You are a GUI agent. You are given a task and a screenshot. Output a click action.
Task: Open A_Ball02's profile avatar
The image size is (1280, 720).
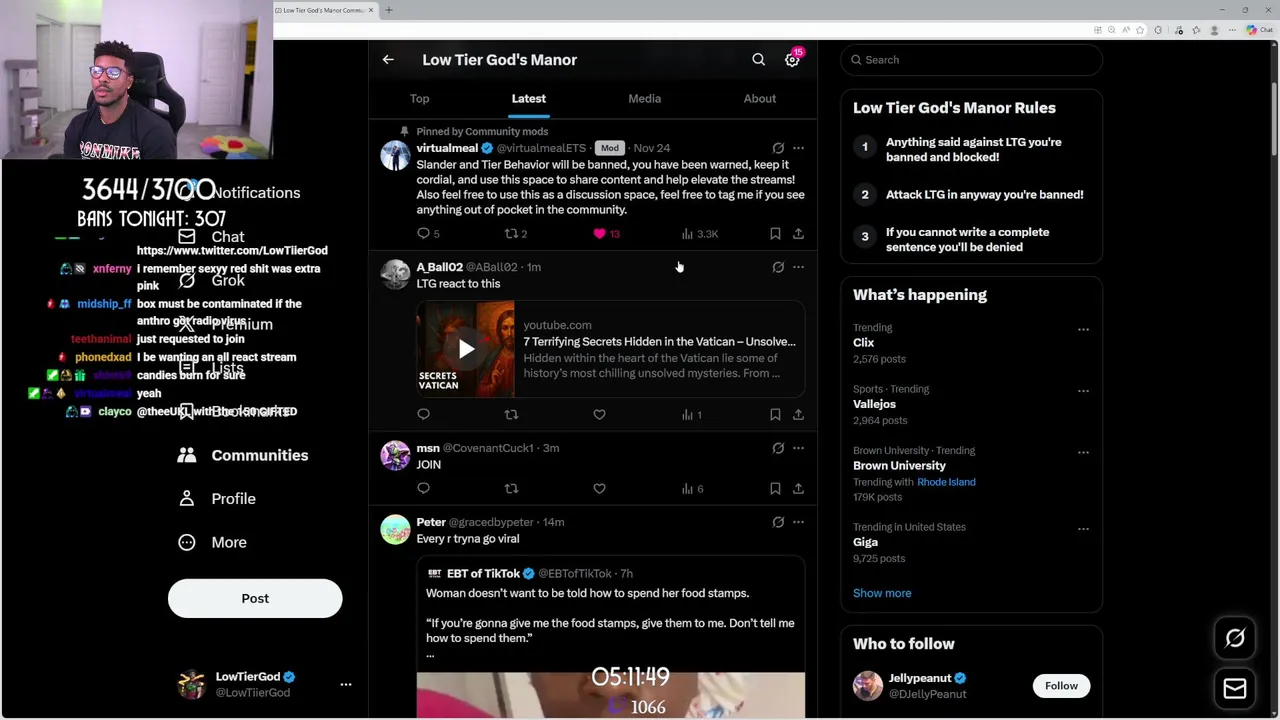tap(395, 275)
